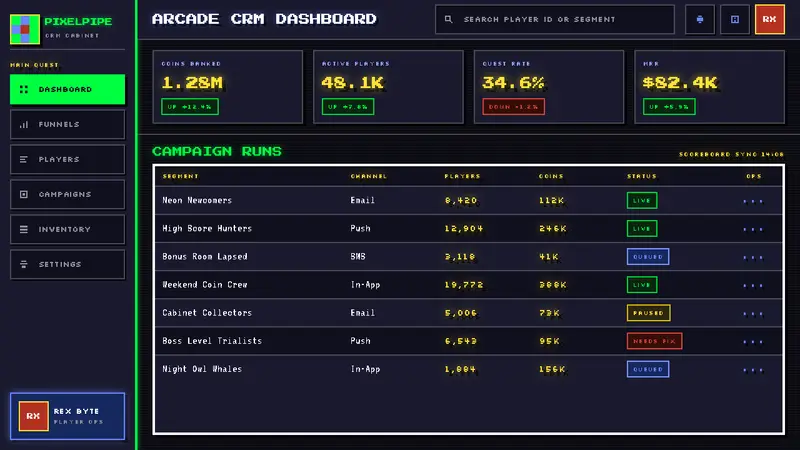Screen dimensions: 800x450
Task: Click NEEDS FIX badge for Boss Level Trialists
Action: coord(655,341)
